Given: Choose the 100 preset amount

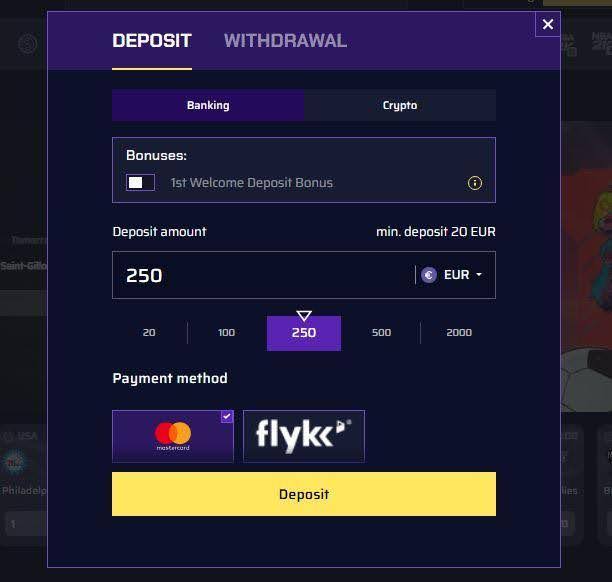Looking at the screenshot, I should 226,333.
